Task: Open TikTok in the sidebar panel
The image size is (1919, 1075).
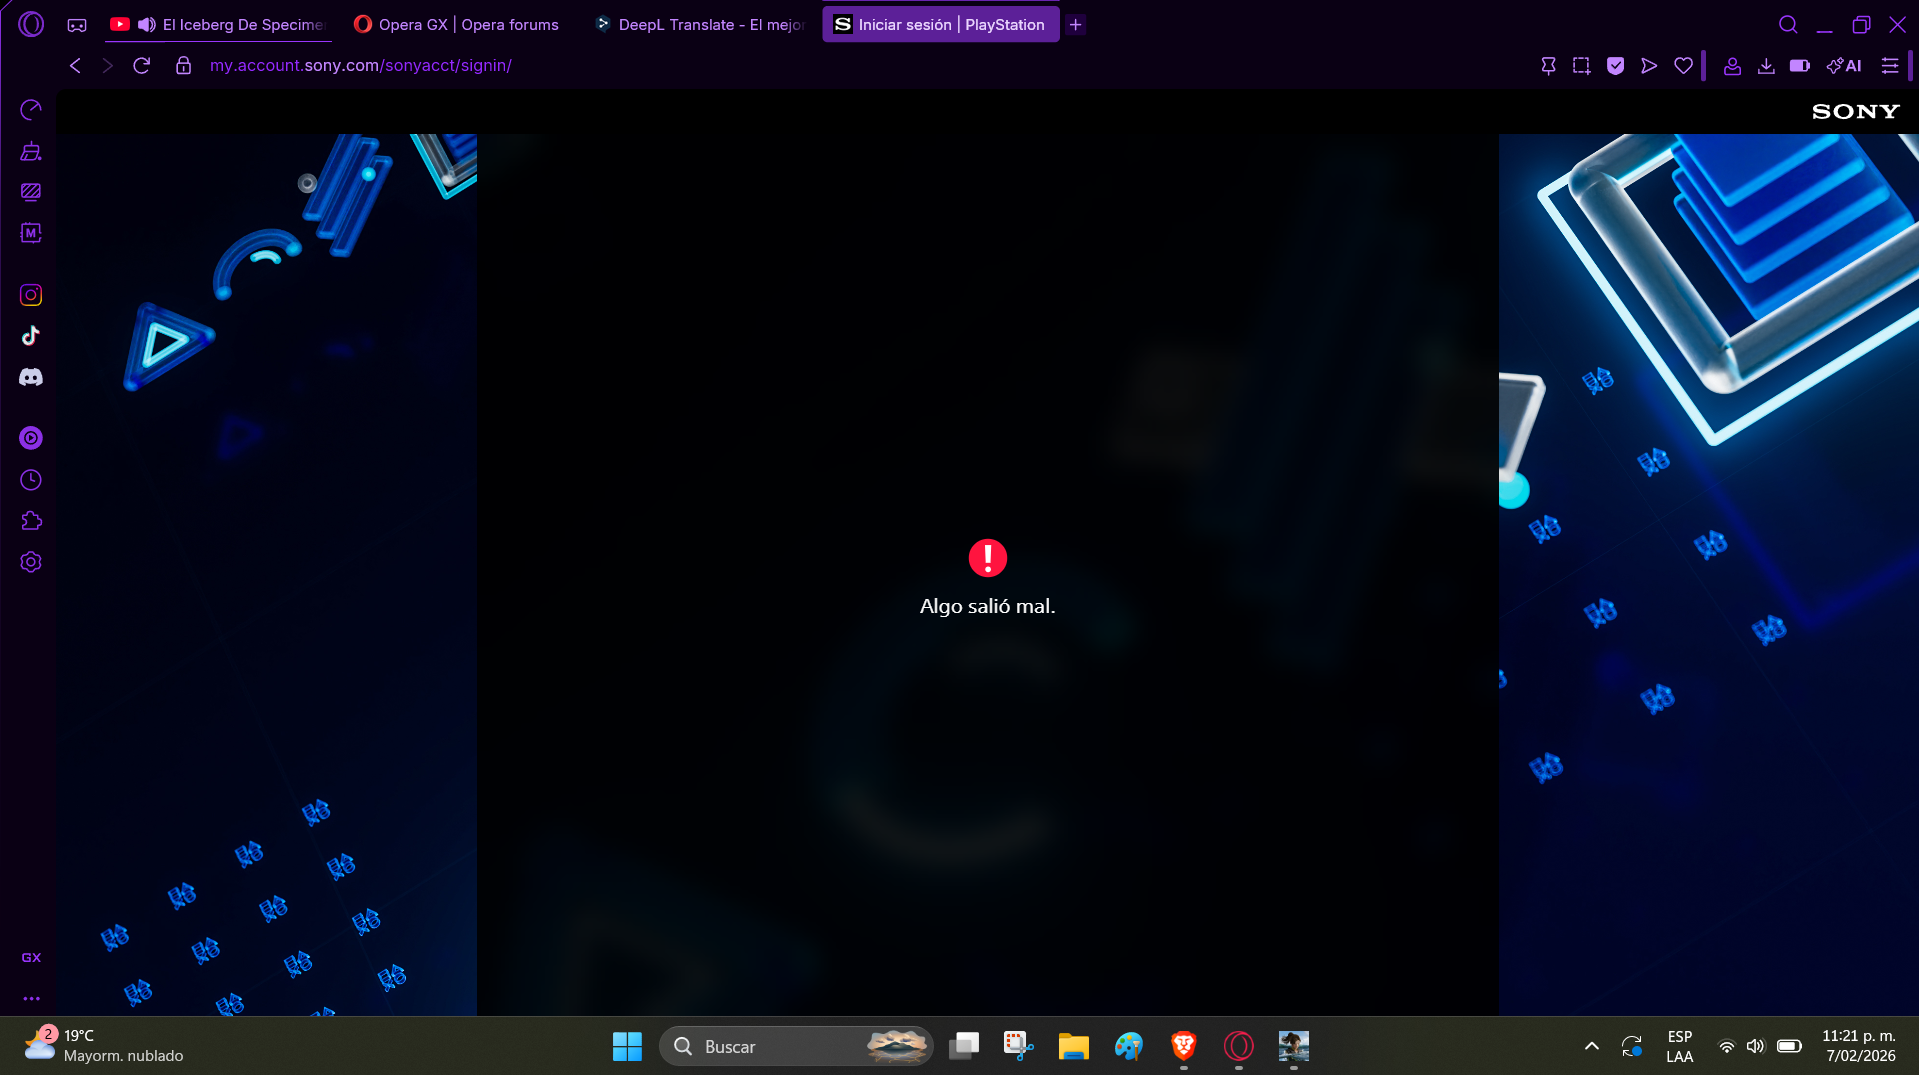Action: click(31, 336)
